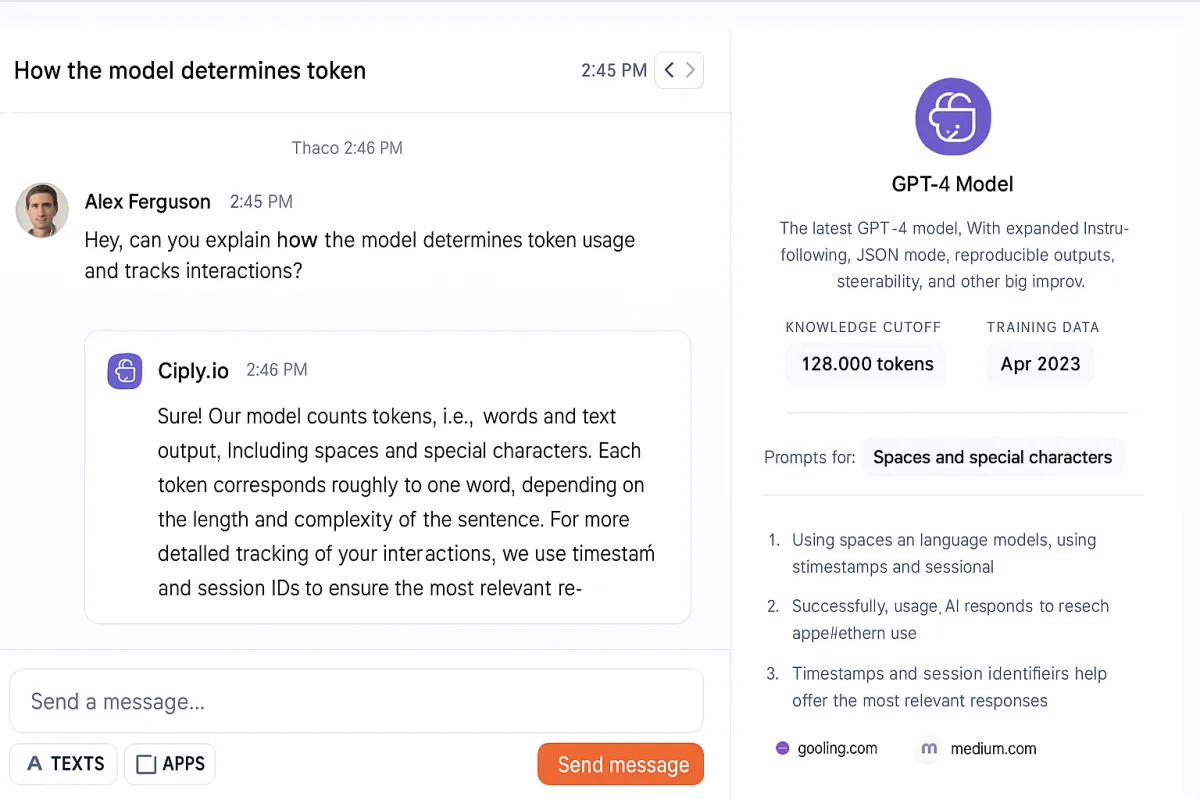Click the Ciply.io reply message text
The height and width of the screenshot is (800, 1200).
[406, 502]
